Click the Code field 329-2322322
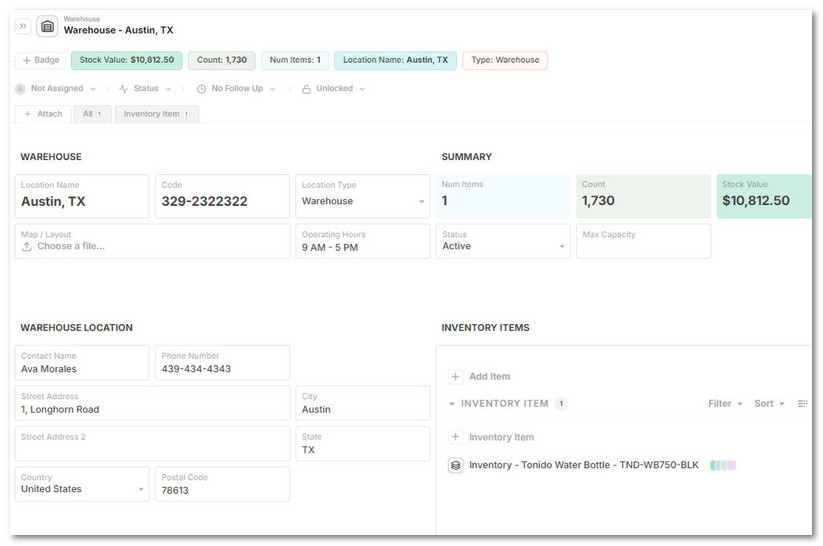 (x=223, y=196)
